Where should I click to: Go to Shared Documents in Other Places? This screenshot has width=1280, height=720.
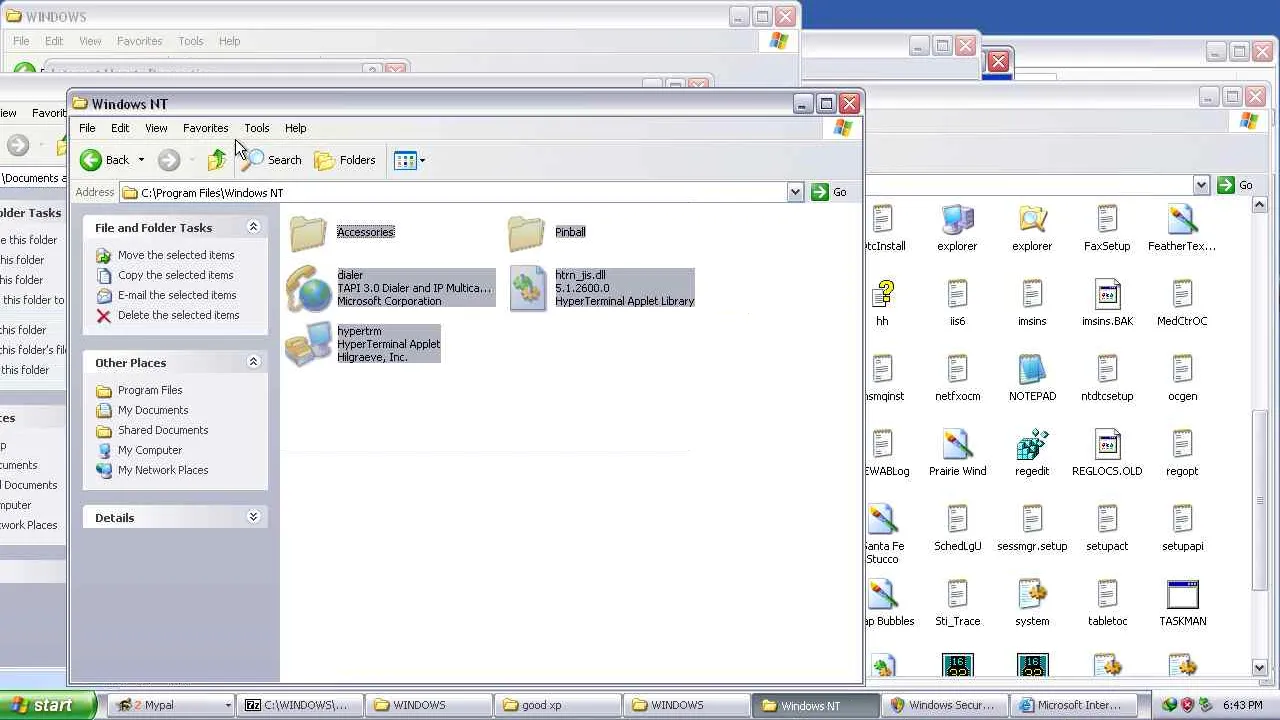tap(163, 430)
